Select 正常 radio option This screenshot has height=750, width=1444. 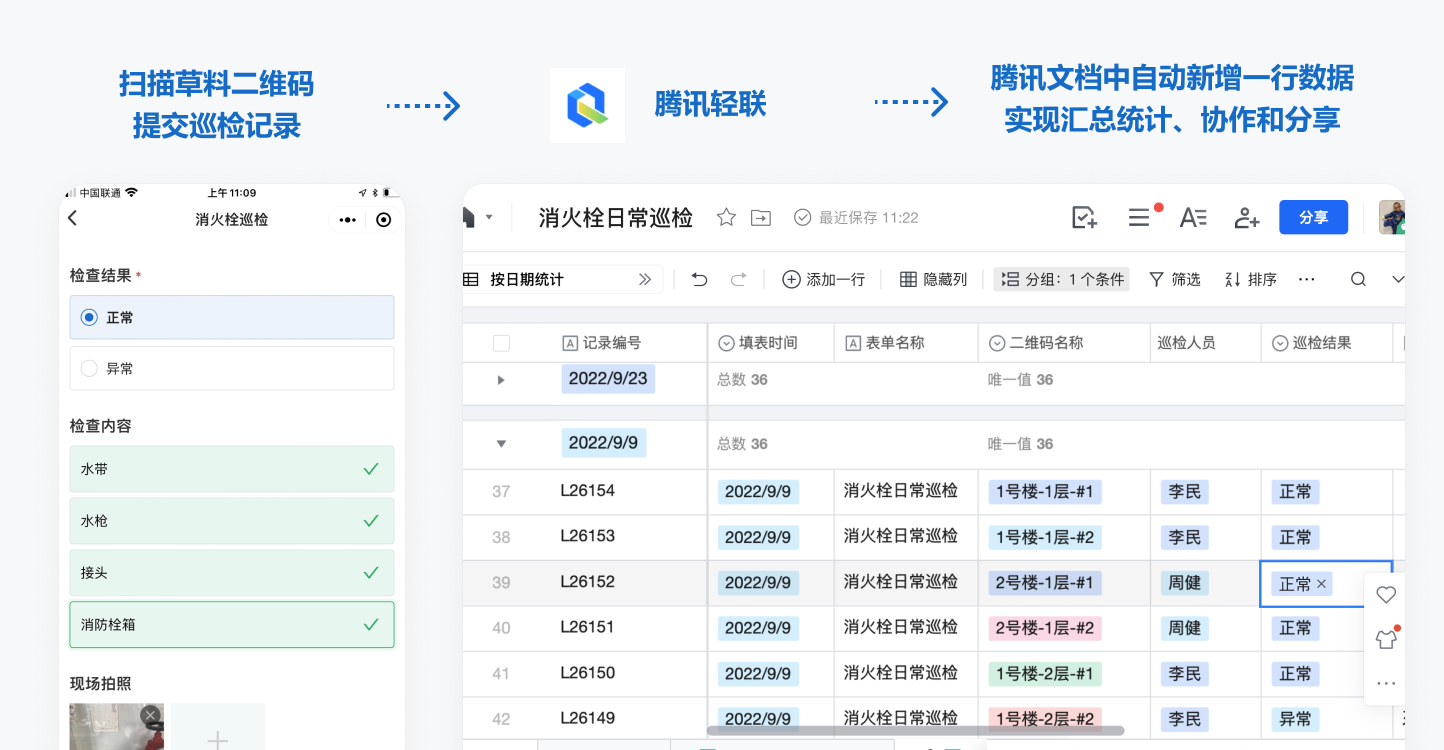point(232,317)
